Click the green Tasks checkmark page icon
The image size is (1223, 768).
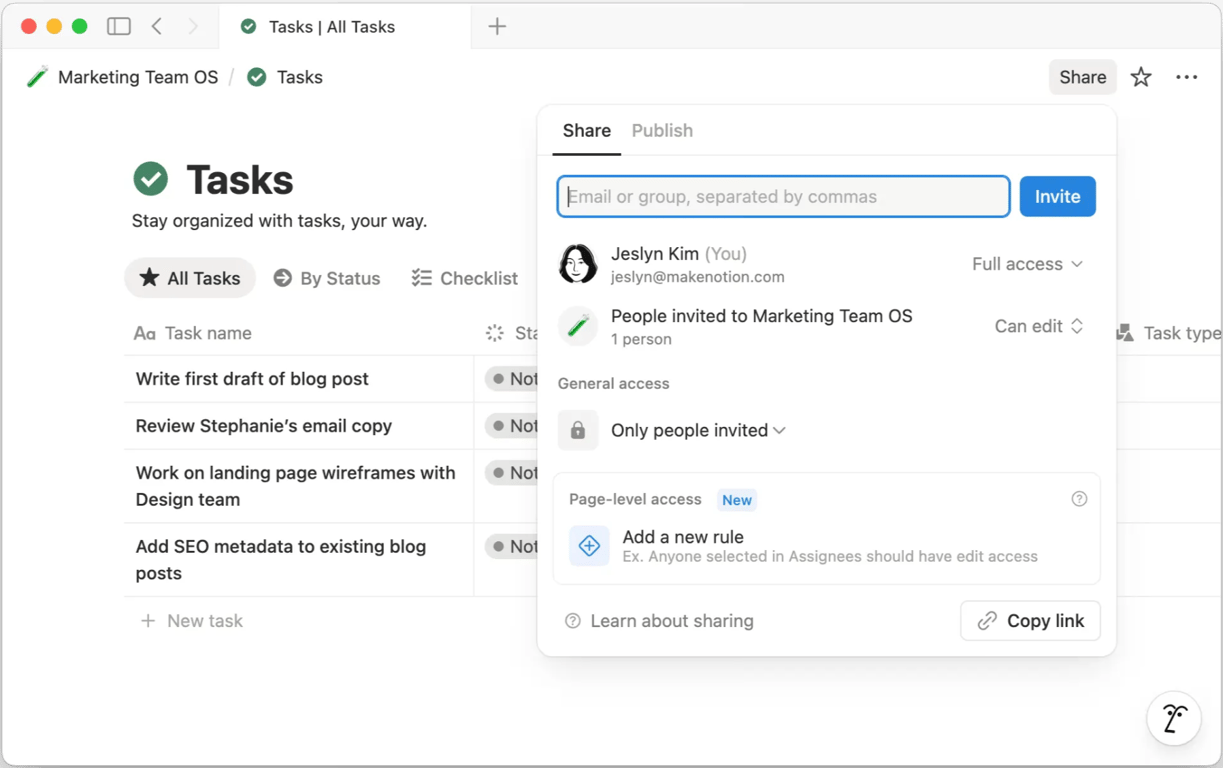click(151, 180)
